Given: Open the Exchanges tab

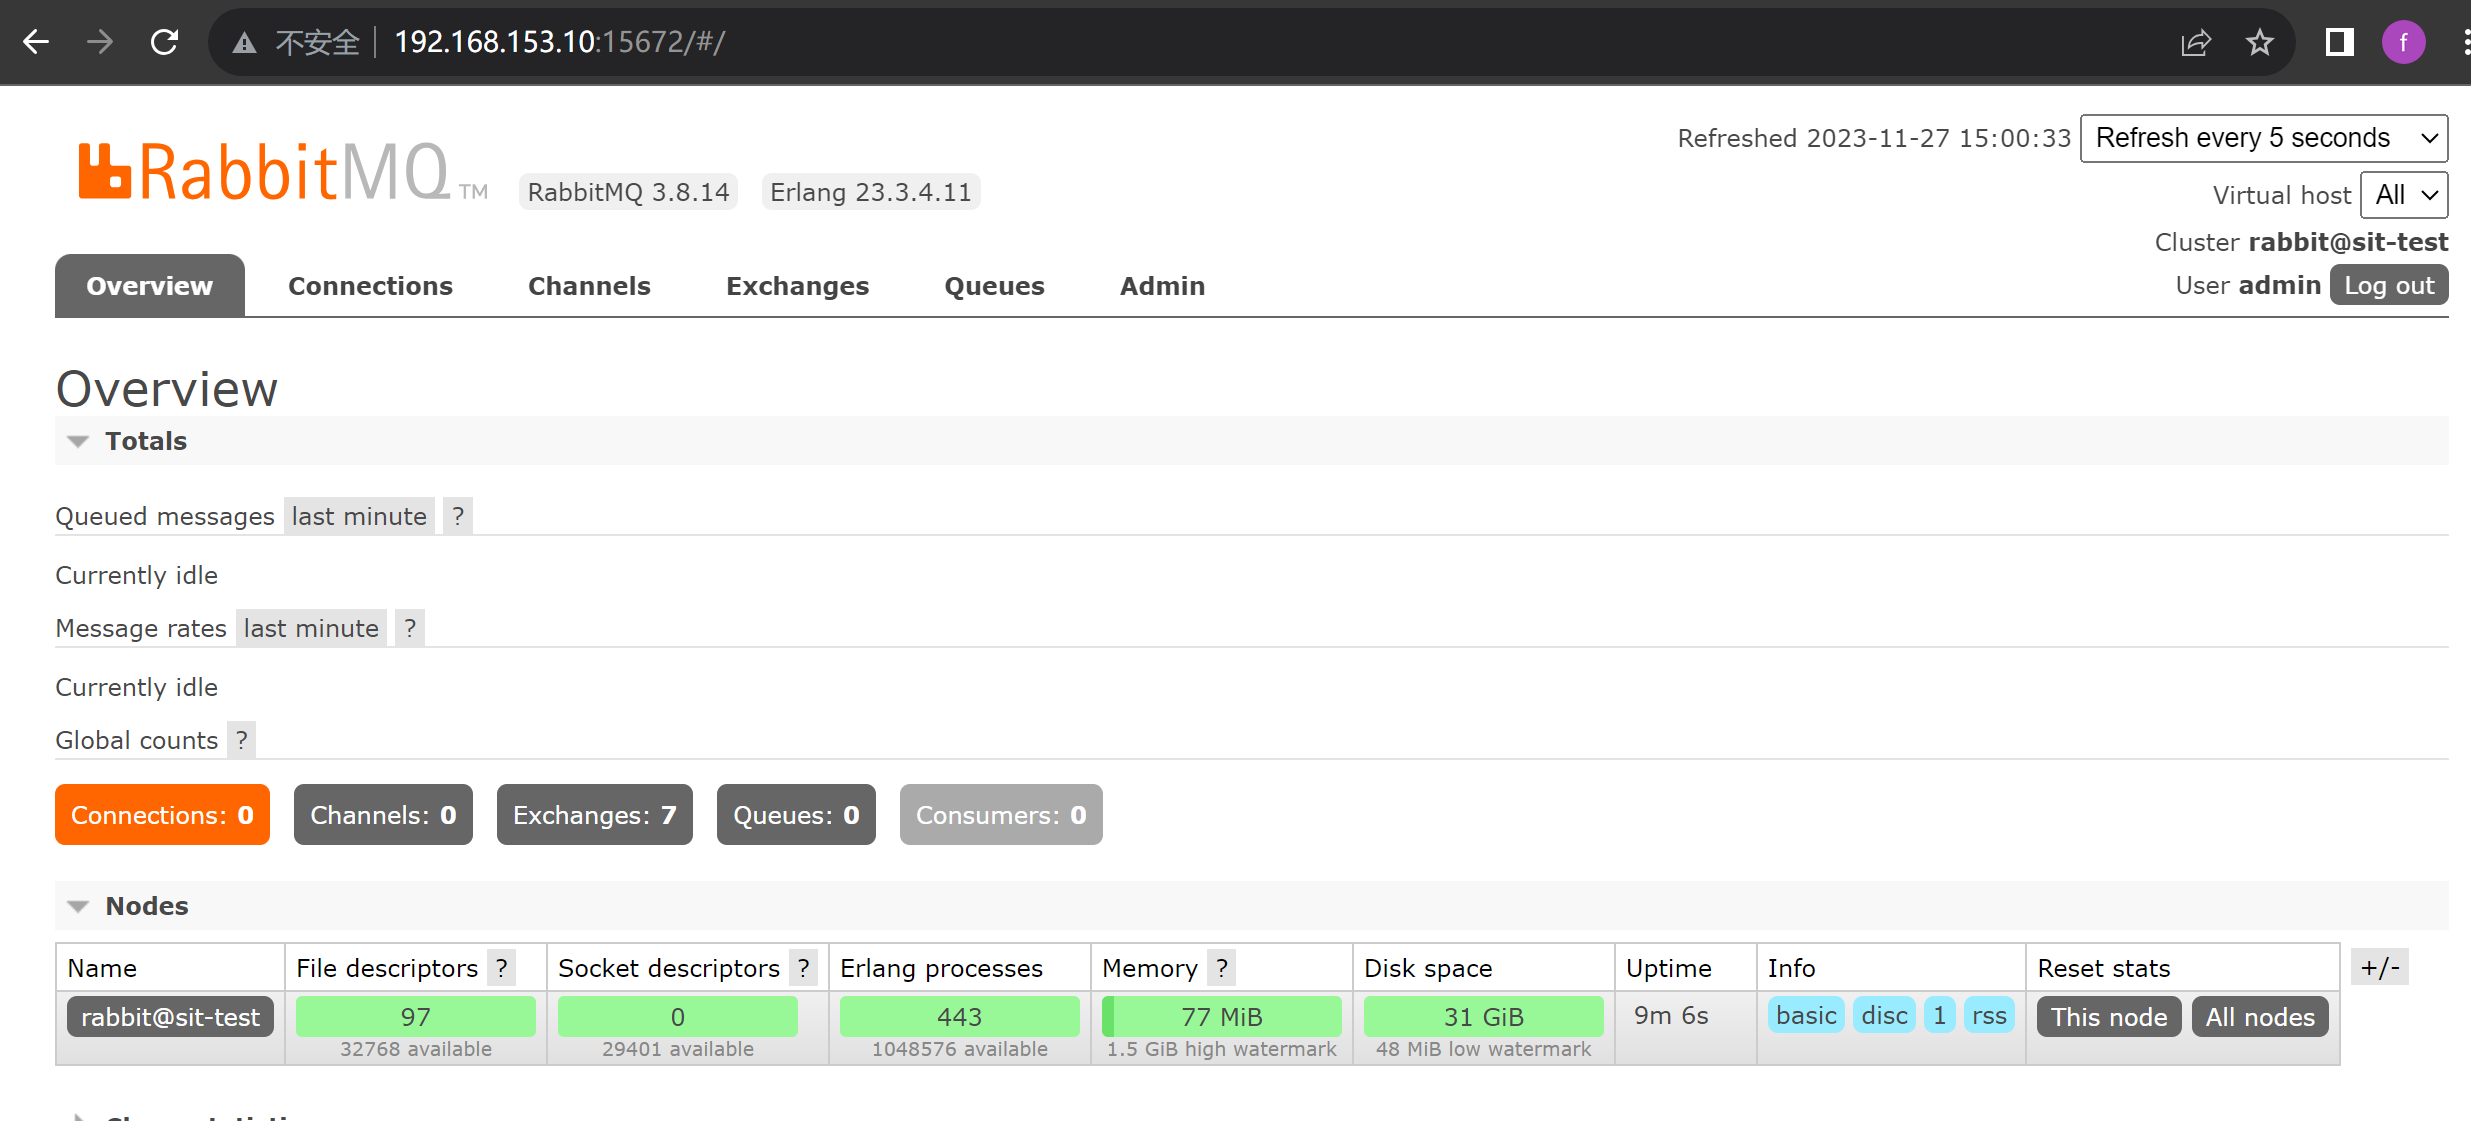Looking at the screenshot, I should [x=797, y=286].
